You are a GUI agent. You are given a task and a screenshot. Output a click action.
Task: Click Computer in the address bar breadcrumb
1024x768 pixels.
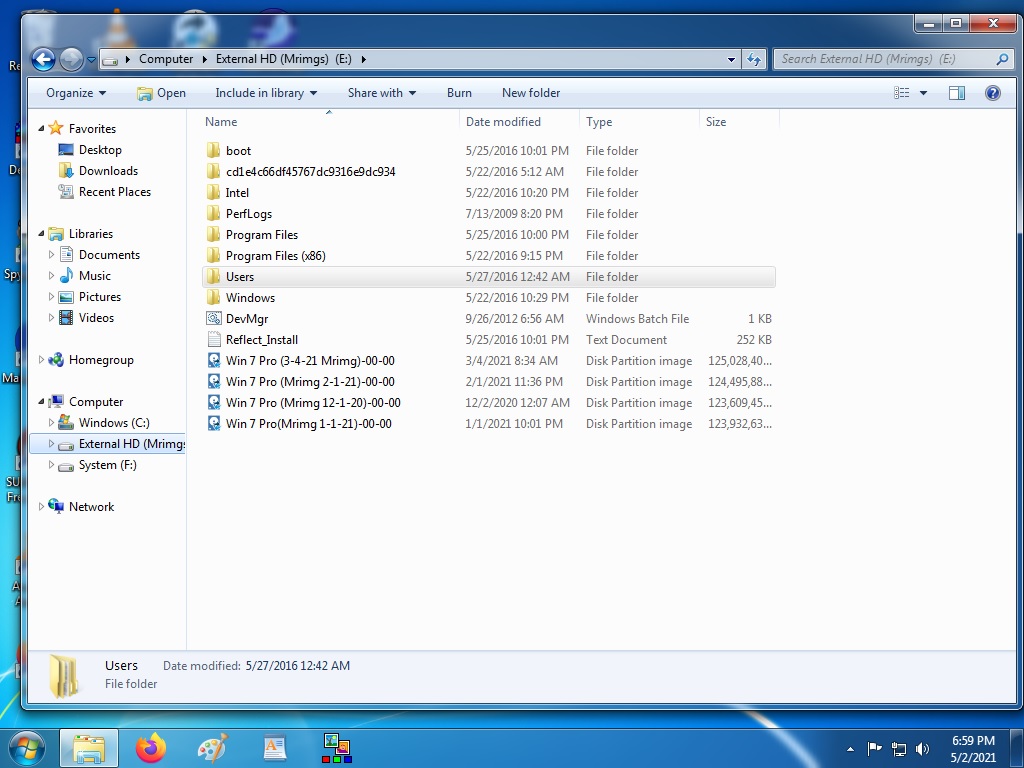tap(166, 59)
